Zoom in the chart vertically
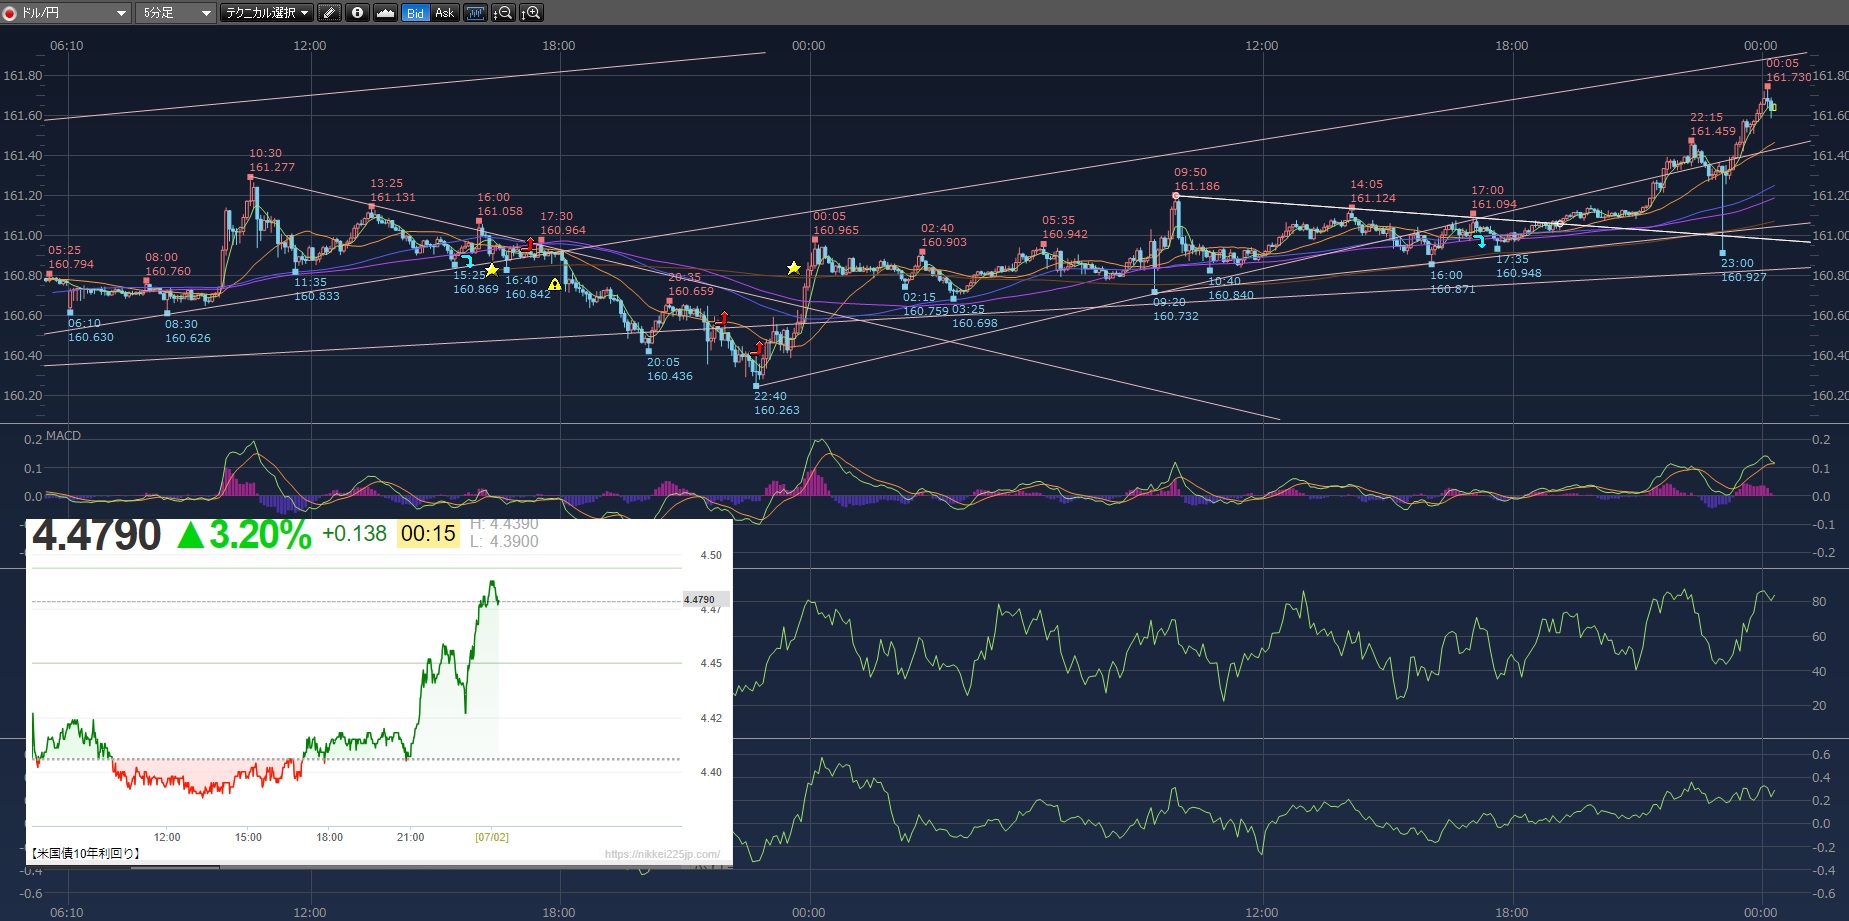 532,13
